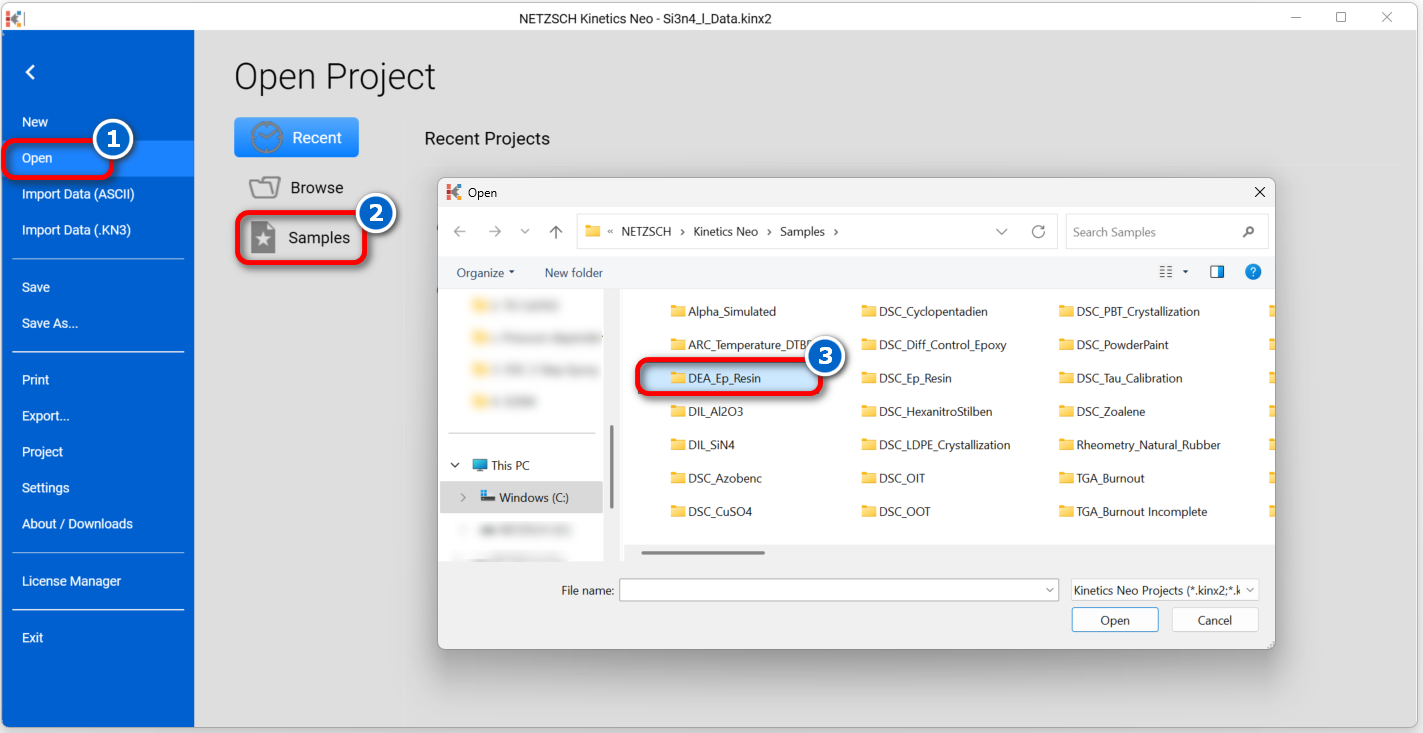Collapse the This PC tree node

(x=456, y=465)
